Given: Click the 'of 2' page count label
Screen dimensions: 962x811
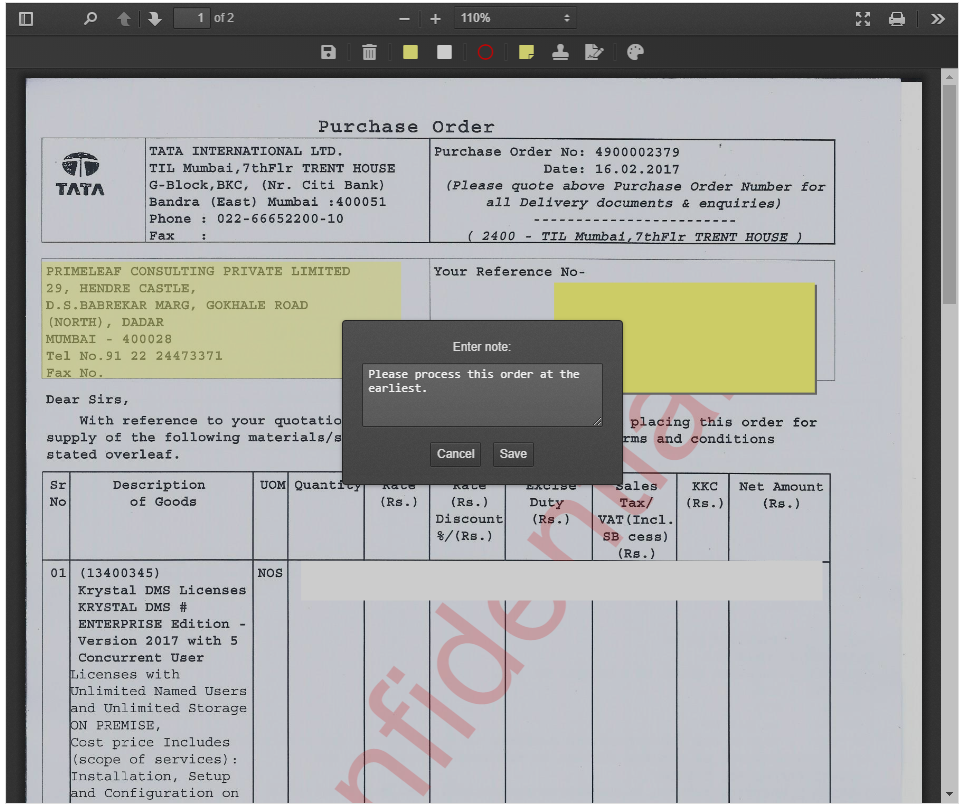Looking at the screenshot, I should (224, 18).
